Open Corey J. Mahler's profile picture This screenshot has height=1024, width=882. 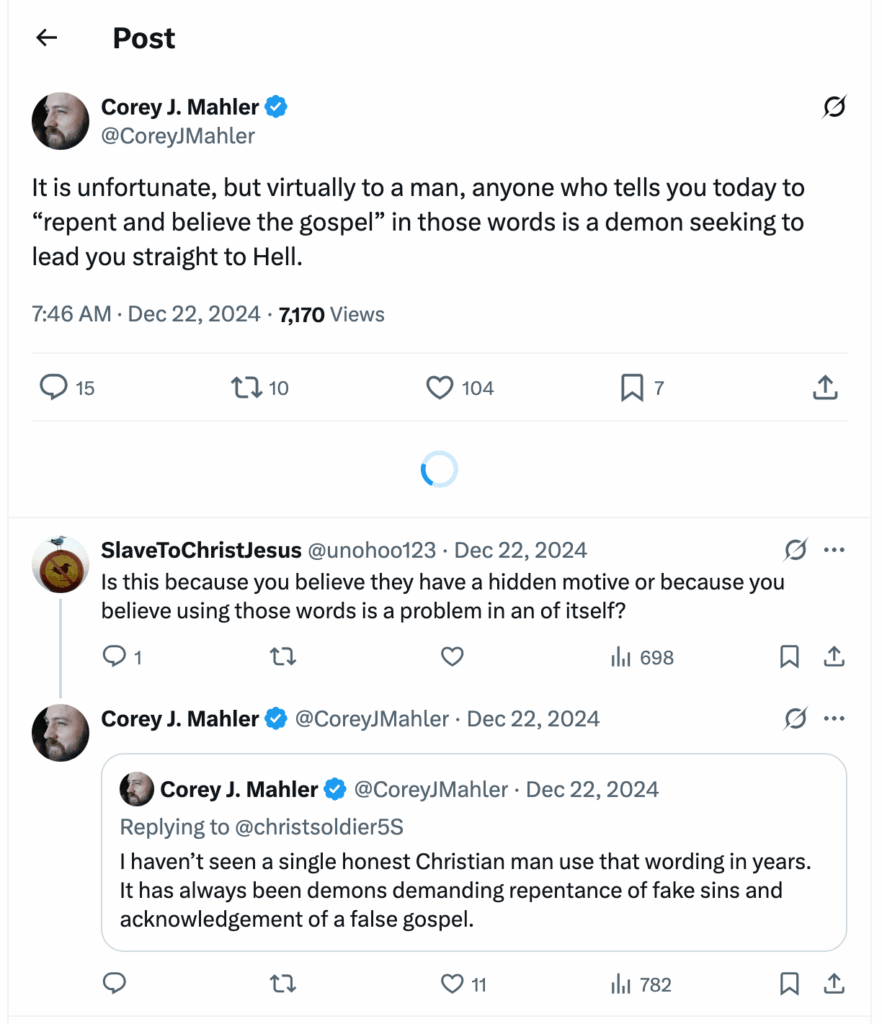(60, 120)
